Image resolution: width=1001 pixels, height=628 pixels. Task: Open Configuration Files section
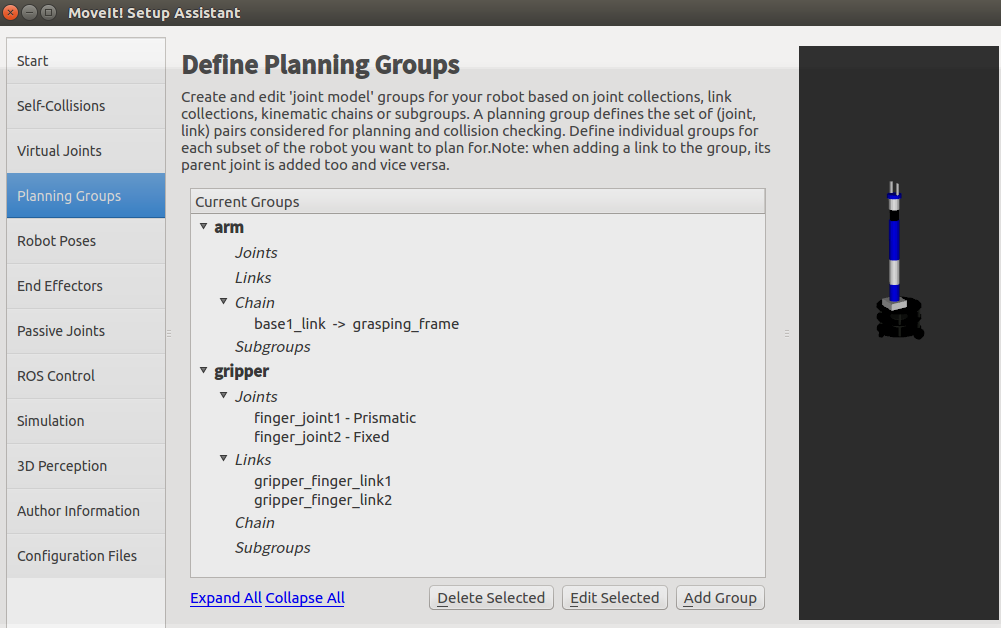tap(86, 556)
